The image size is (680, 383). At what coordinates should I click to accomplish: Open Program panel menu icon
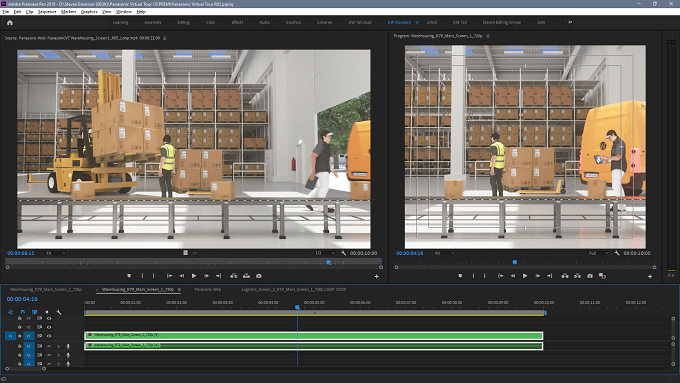[x=488, y=36]
